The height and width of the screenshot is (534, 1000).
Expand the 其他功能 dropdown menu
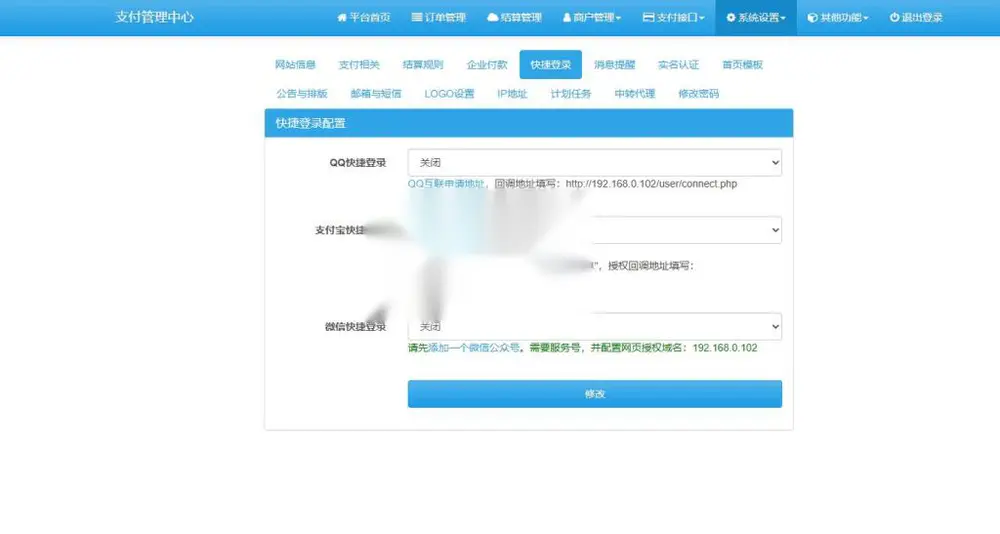pos(838,18)
